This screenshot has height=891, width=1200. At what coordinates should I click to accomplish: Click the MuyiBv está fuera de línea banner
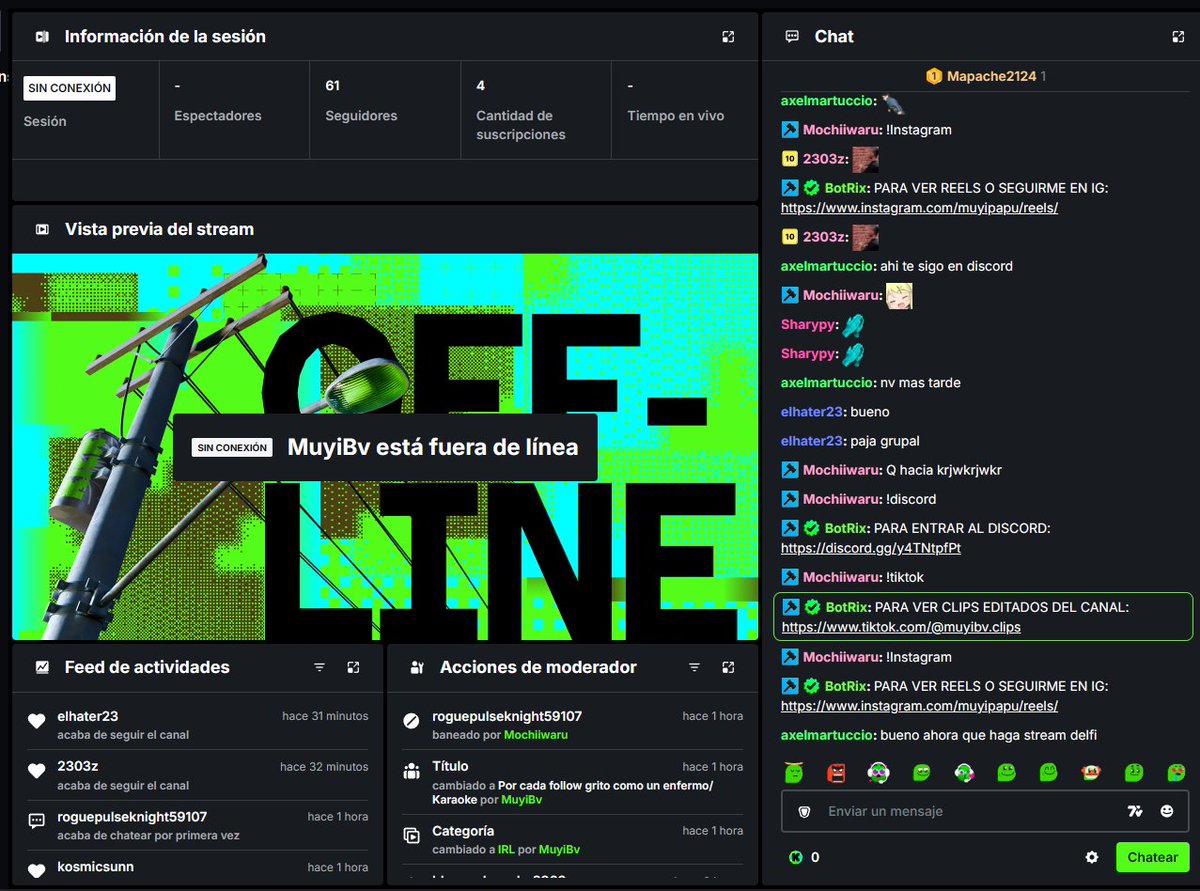click(x=385, y=447)
